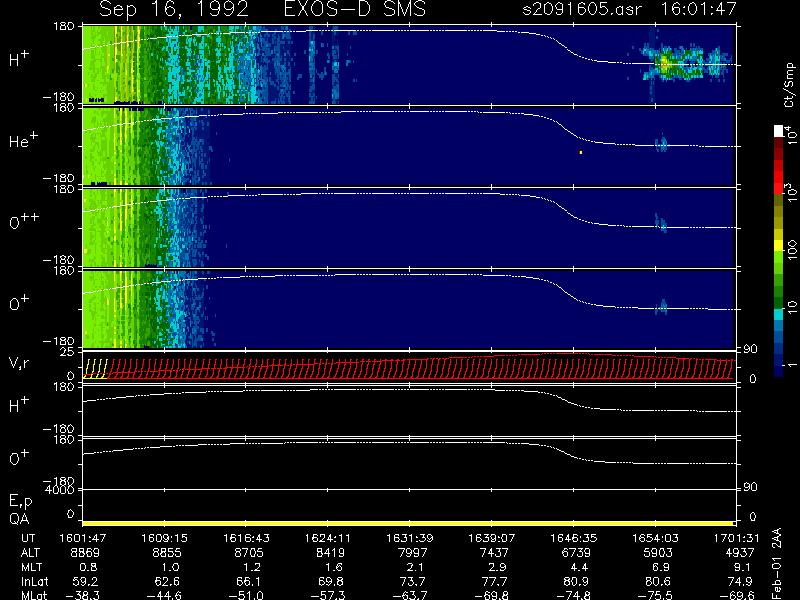Click the yellow QA status bar

[x=408, y=523]
